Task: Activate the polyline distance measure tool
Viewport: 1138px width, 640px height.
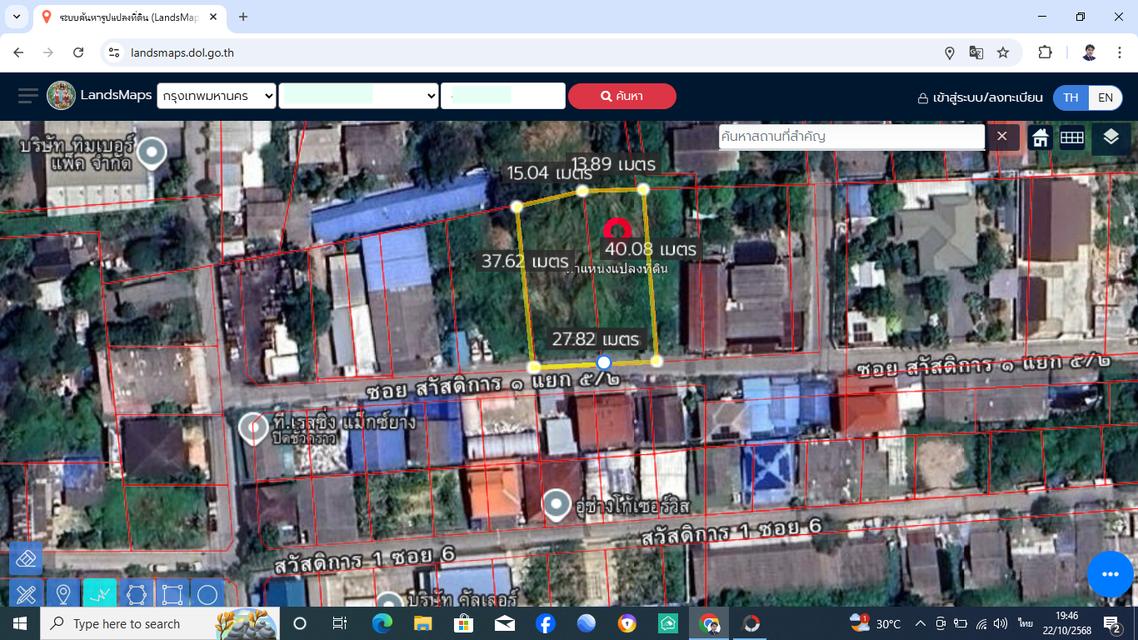Action: [x=99, y=595]
